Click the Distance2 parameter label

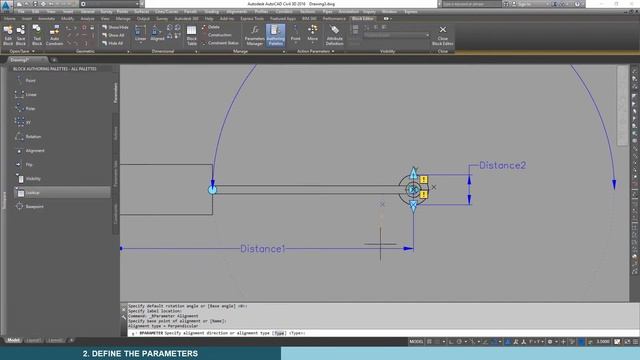pos(502,165)
